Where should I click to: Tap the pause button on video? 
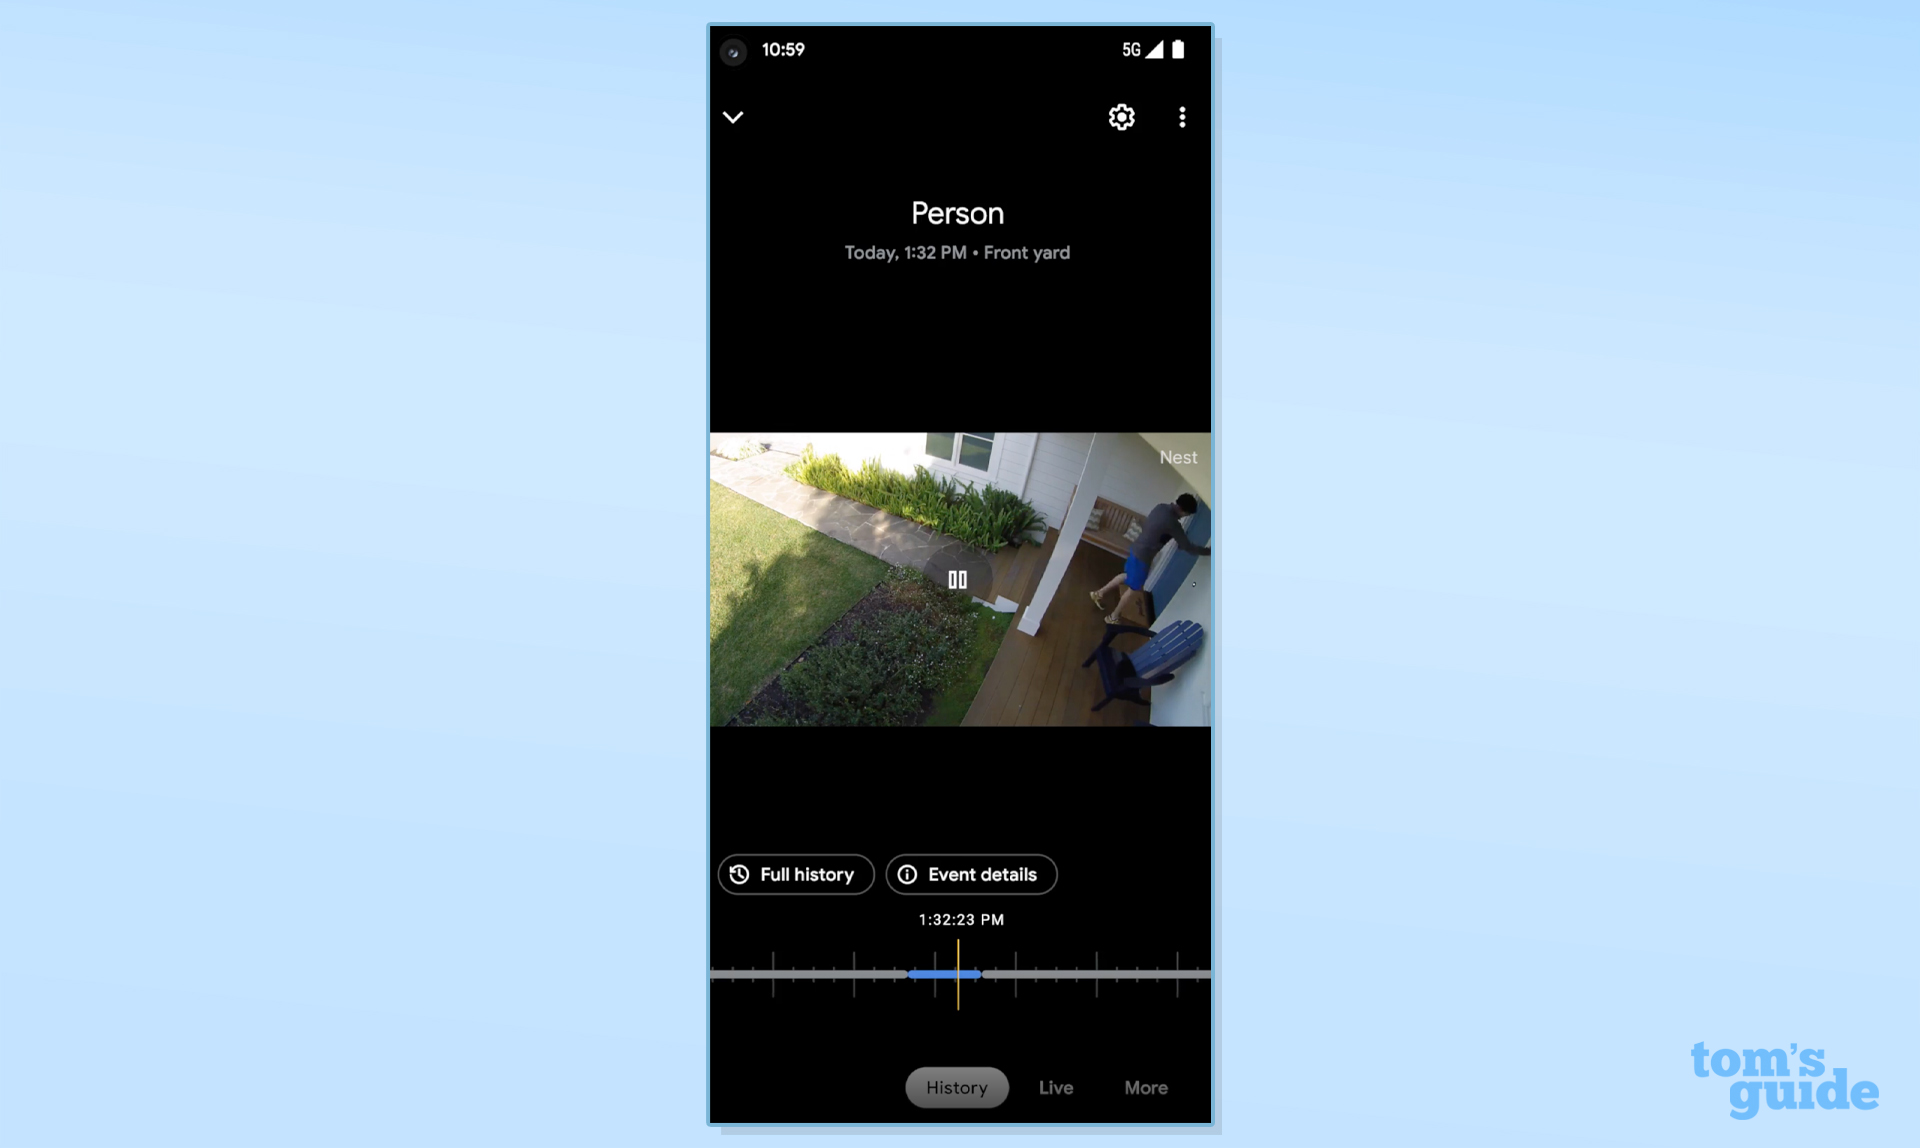coord(958,578)
